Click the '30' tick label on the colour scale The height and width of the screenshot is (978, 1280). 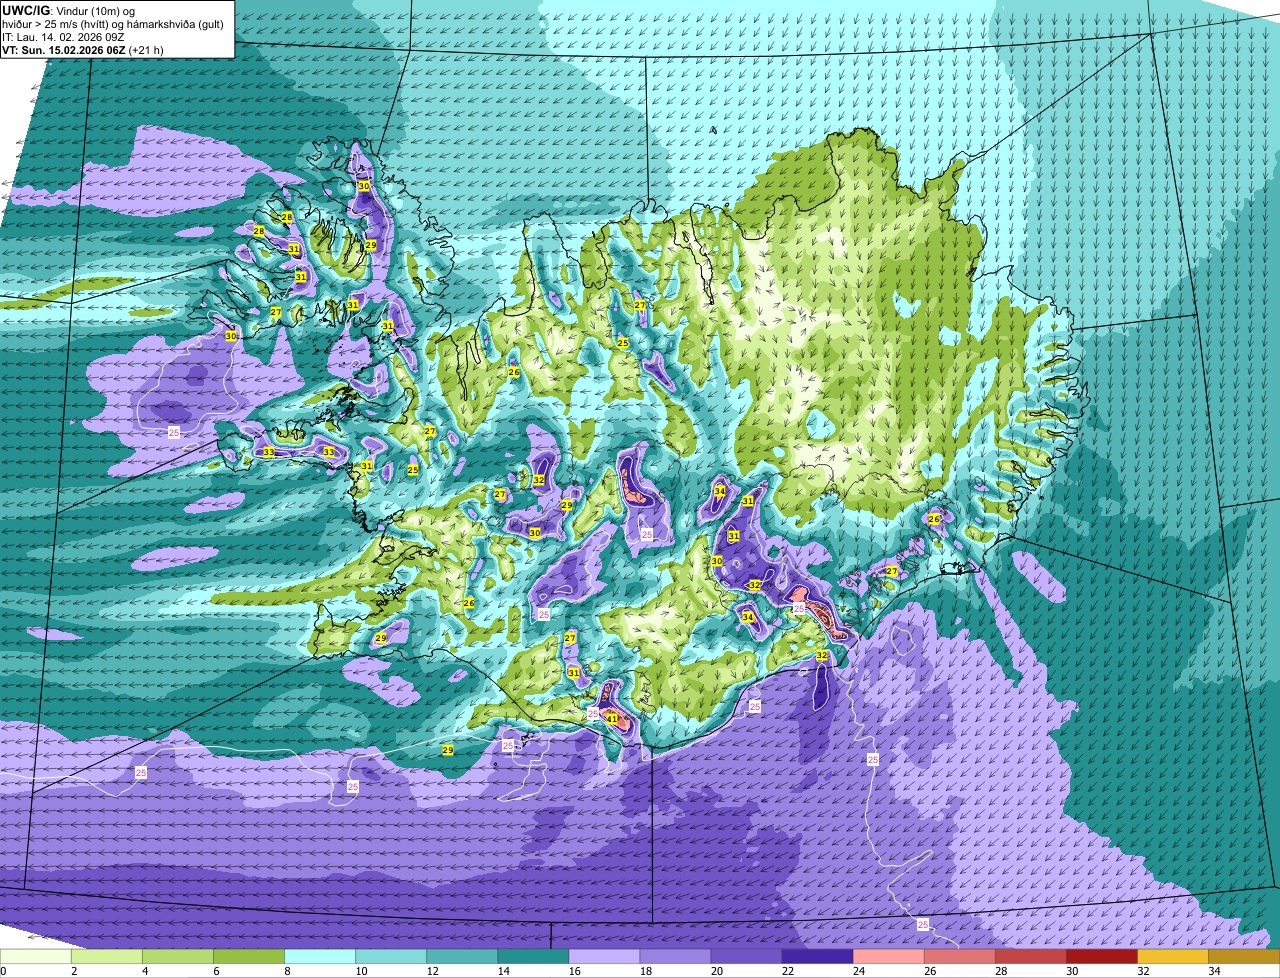coord(1072,971)
